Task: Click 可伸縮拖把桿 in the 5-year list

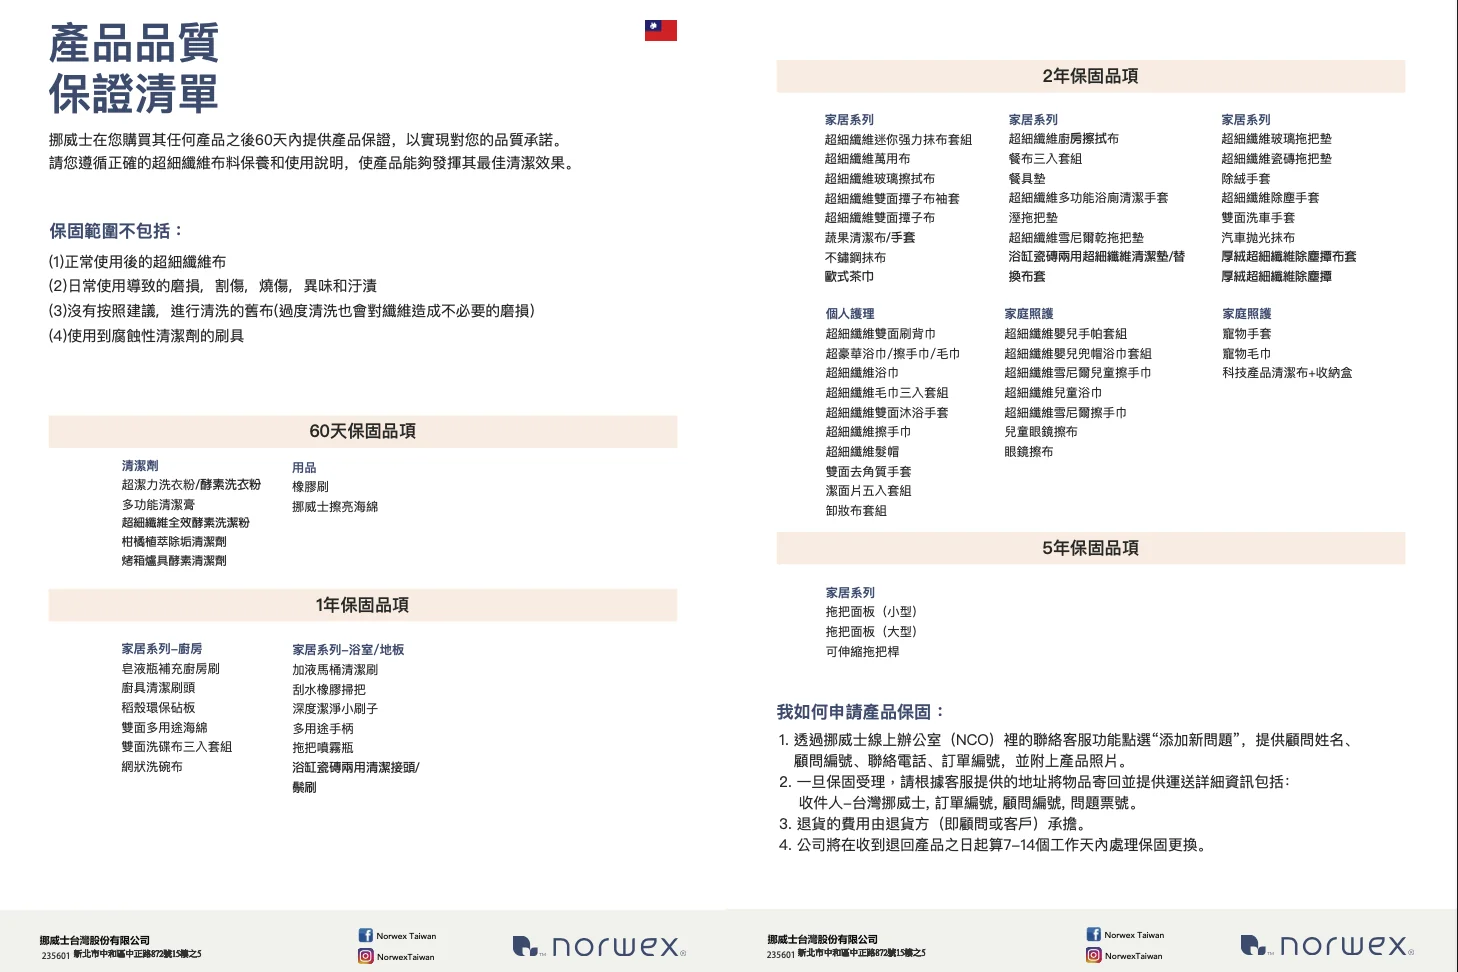Action: (862, 652)
